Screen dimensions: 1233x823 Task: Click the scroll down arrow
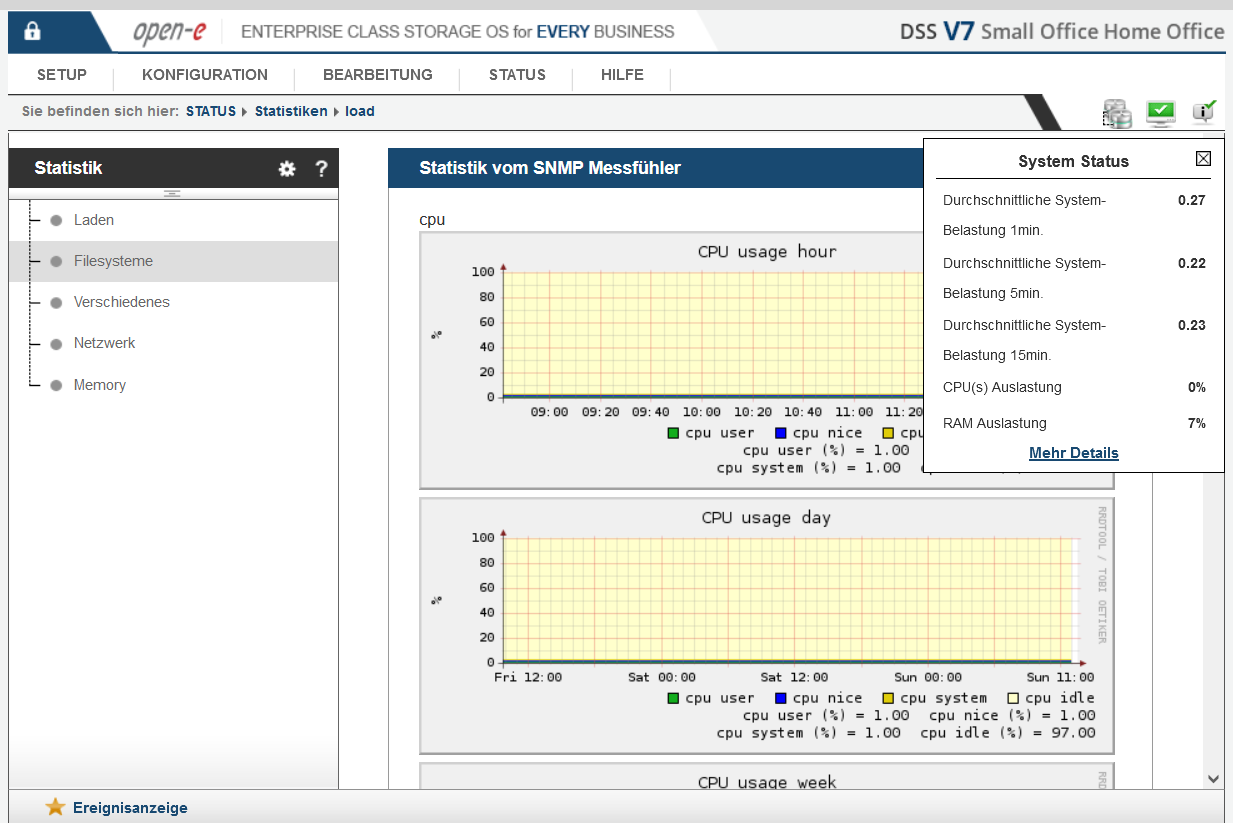(1213, 778)
